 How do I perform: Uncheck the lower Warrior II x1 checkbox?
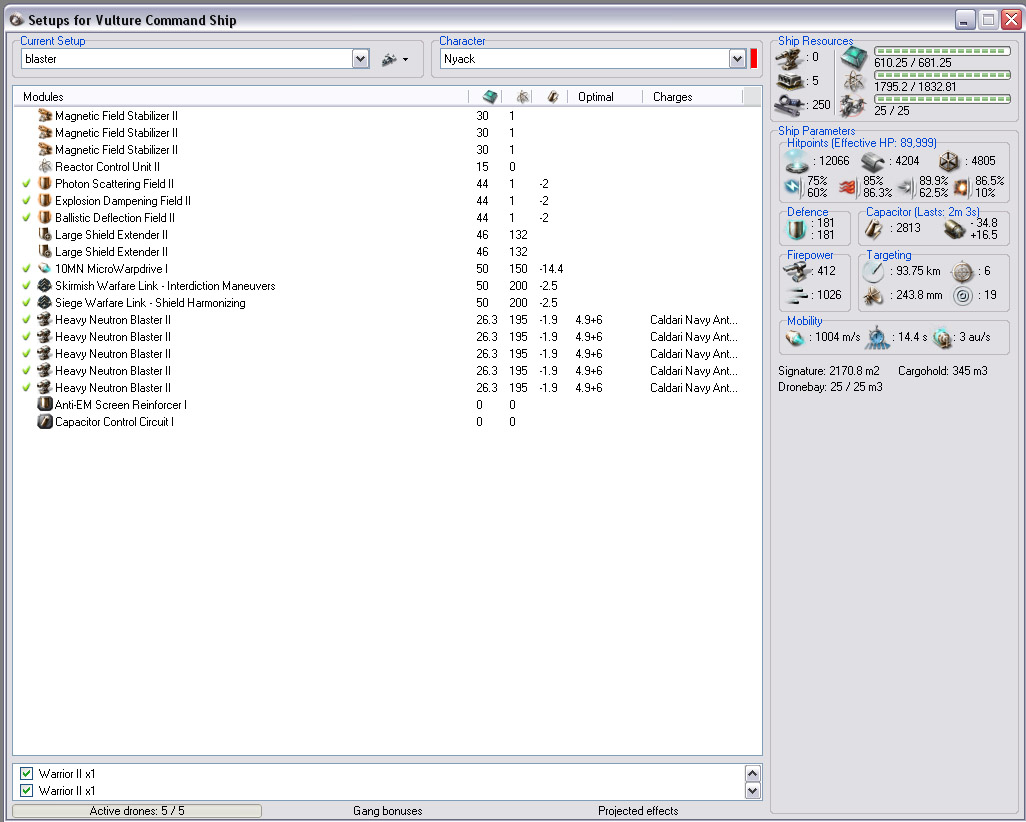(26, 791)
